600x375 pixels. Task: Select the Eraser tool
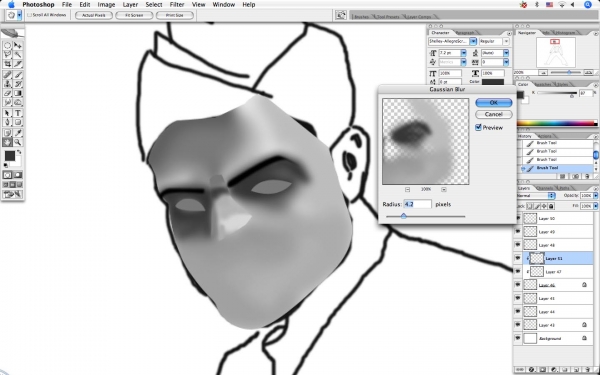pyautogui.click(x=7, y=93)
